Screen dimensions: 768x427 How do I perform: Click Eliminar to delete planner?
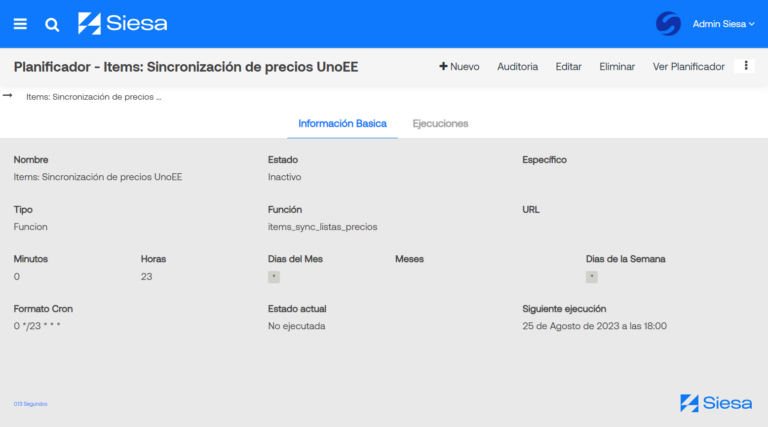(617, 67)
